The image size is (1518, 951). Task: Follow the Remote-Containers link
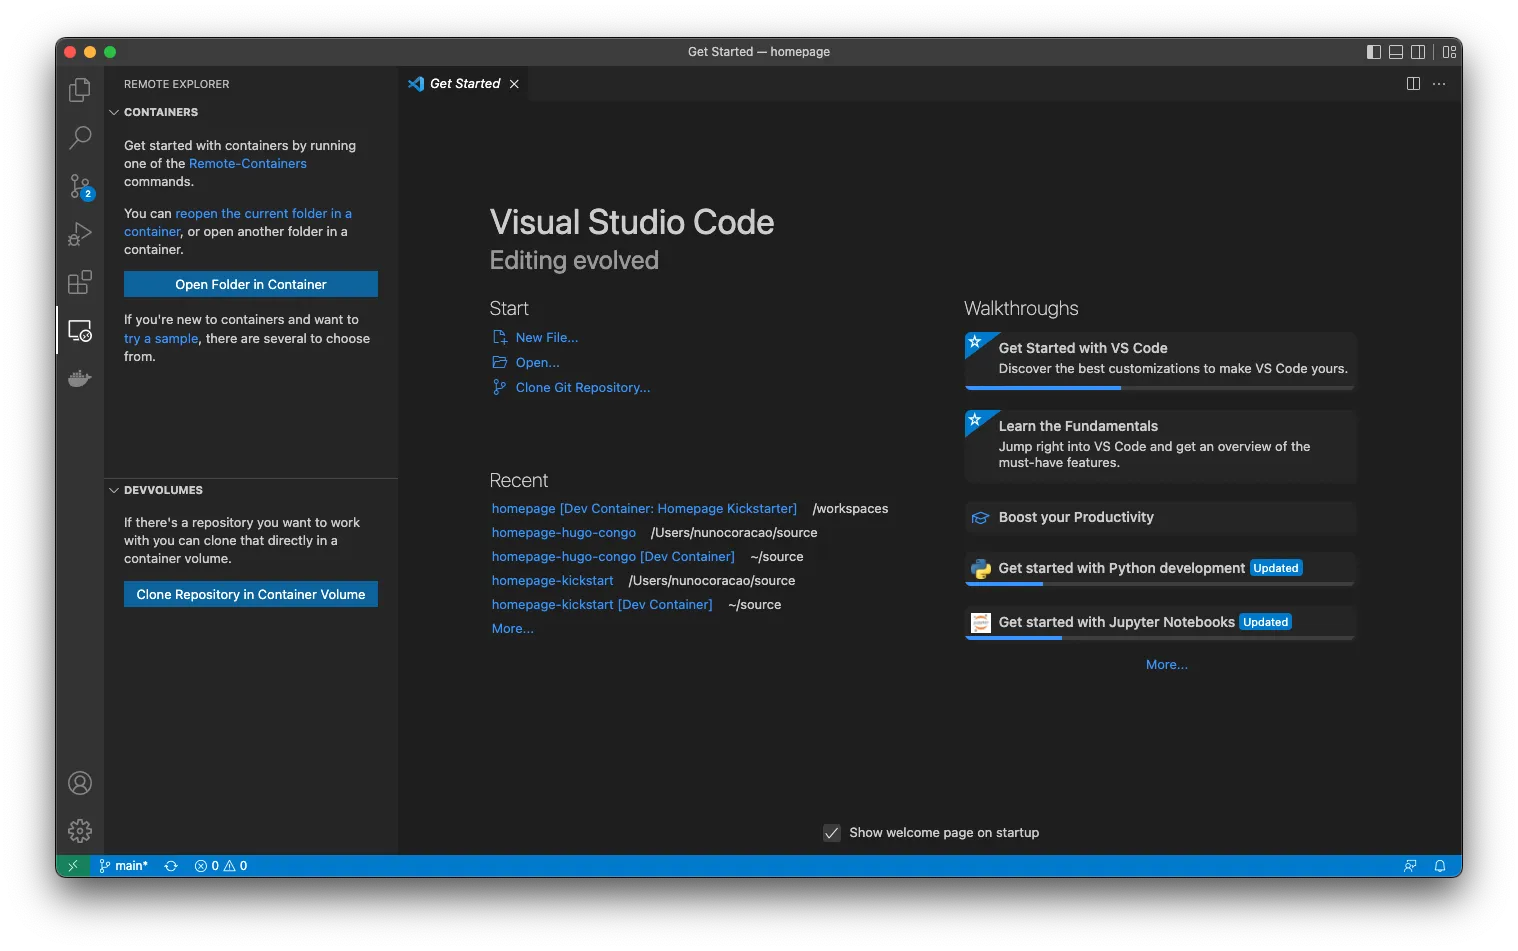(248, 164)
